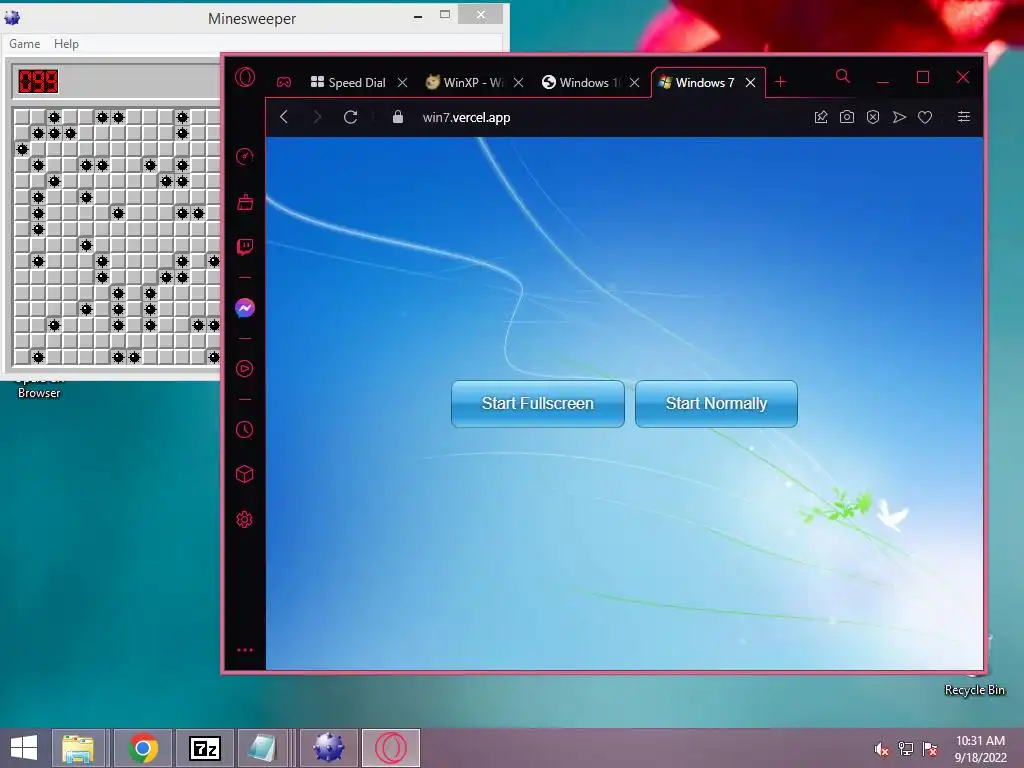
Task: Close the WinXP tab
Action: [x=519, y=82]
